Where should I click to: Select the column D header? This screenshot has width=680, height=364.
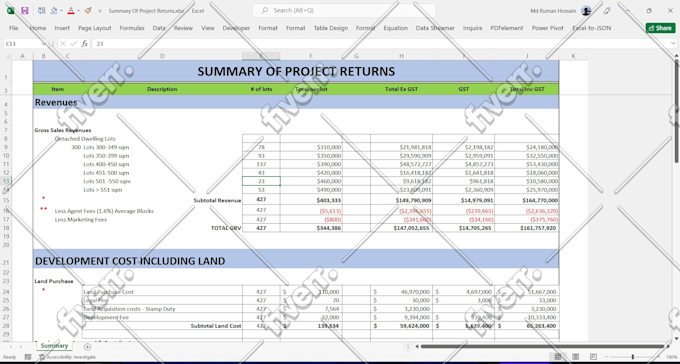point(162,56)
